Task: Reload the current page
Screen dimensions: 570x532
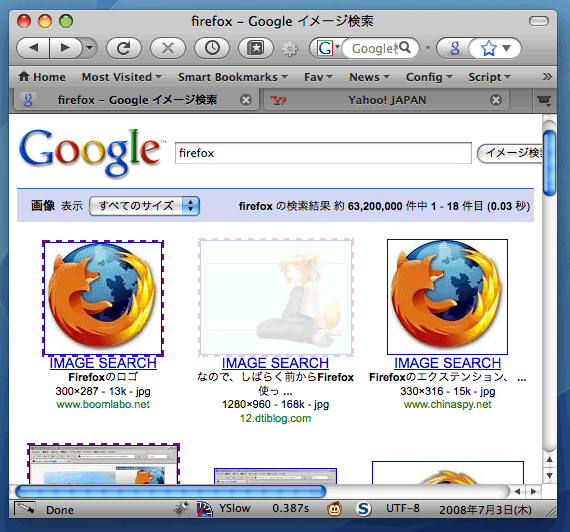Action: click(124, 48)
